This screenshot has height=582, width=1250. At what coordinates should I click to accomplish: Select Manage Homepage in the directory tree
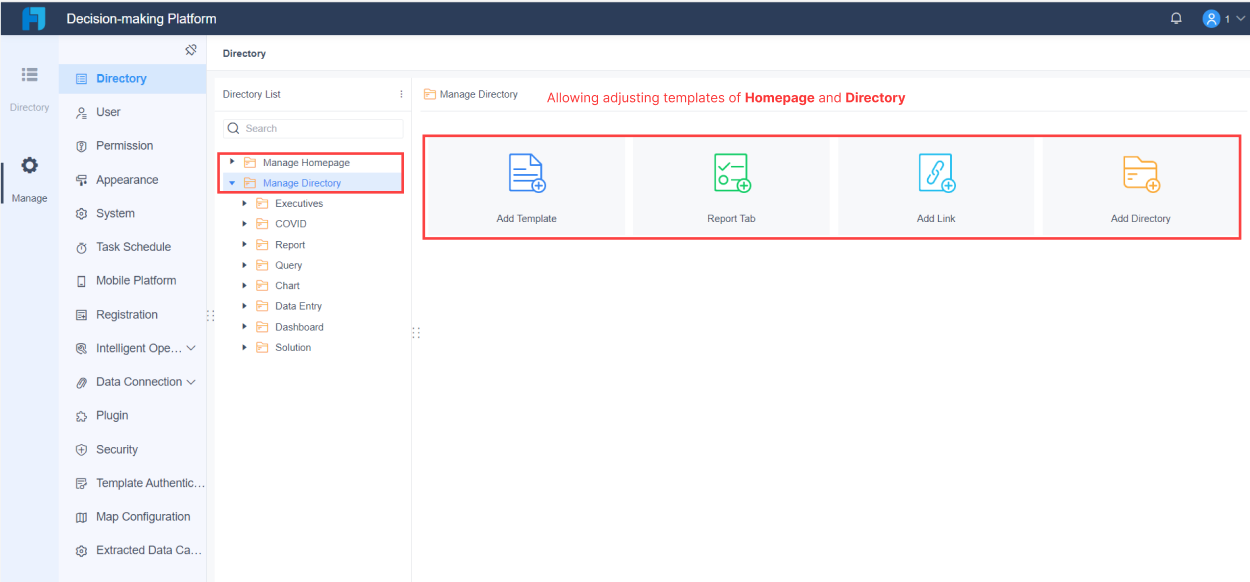pyautogui.click(x=305, y=161)
